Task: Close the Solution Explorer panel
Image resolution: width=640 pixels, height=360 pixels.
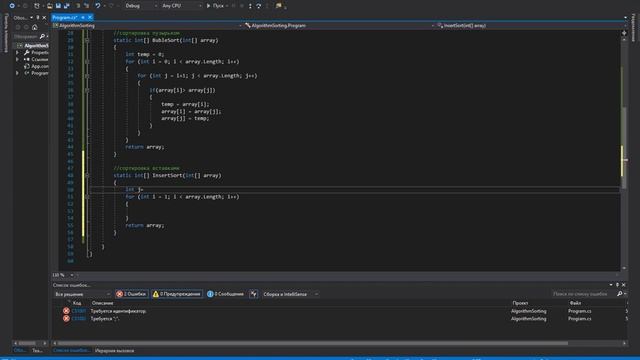Action: click(x=44, y=18)
